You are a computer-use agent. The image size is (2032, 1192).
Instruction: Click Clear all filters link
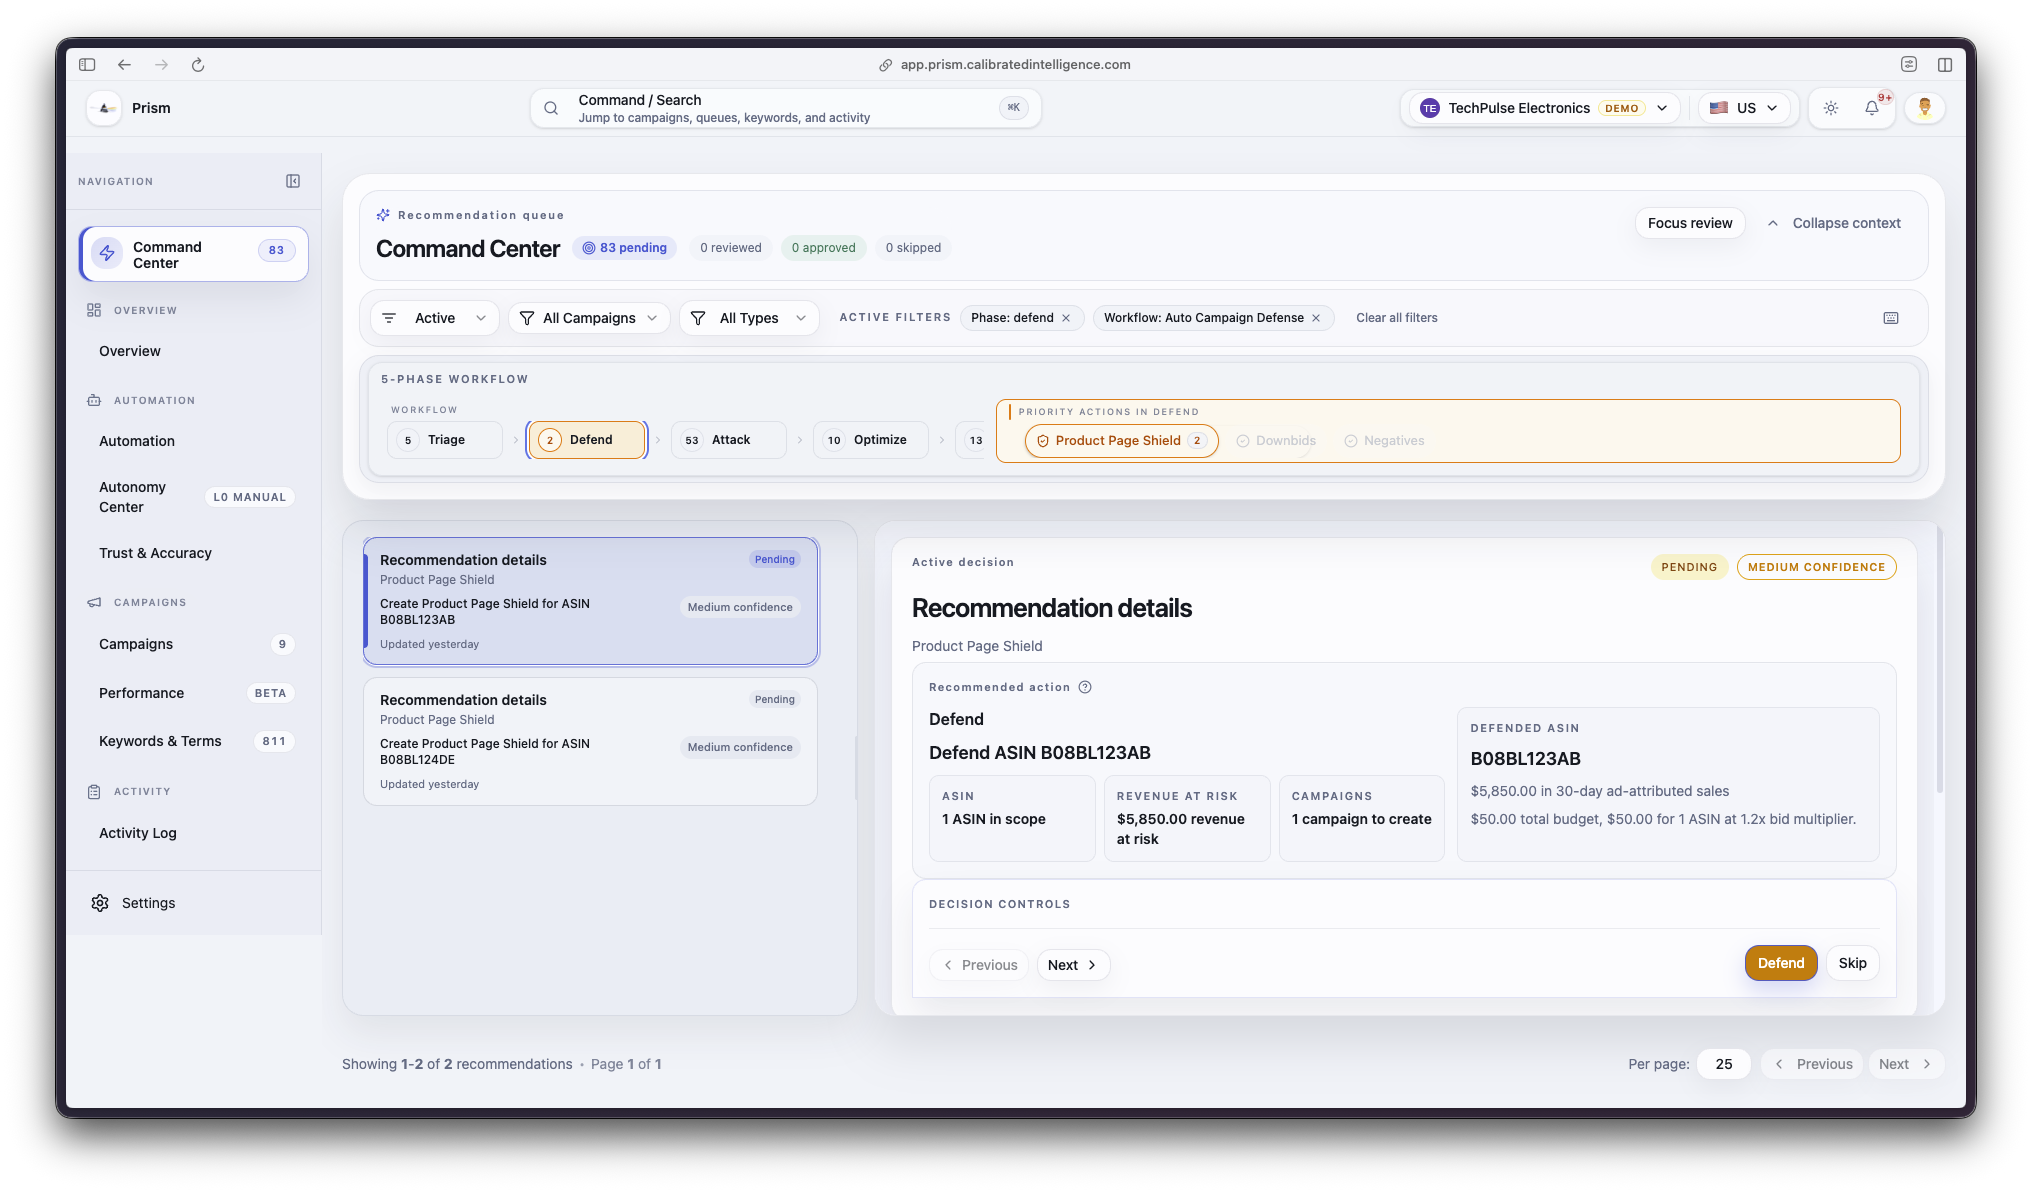(x=1396, y=318)
